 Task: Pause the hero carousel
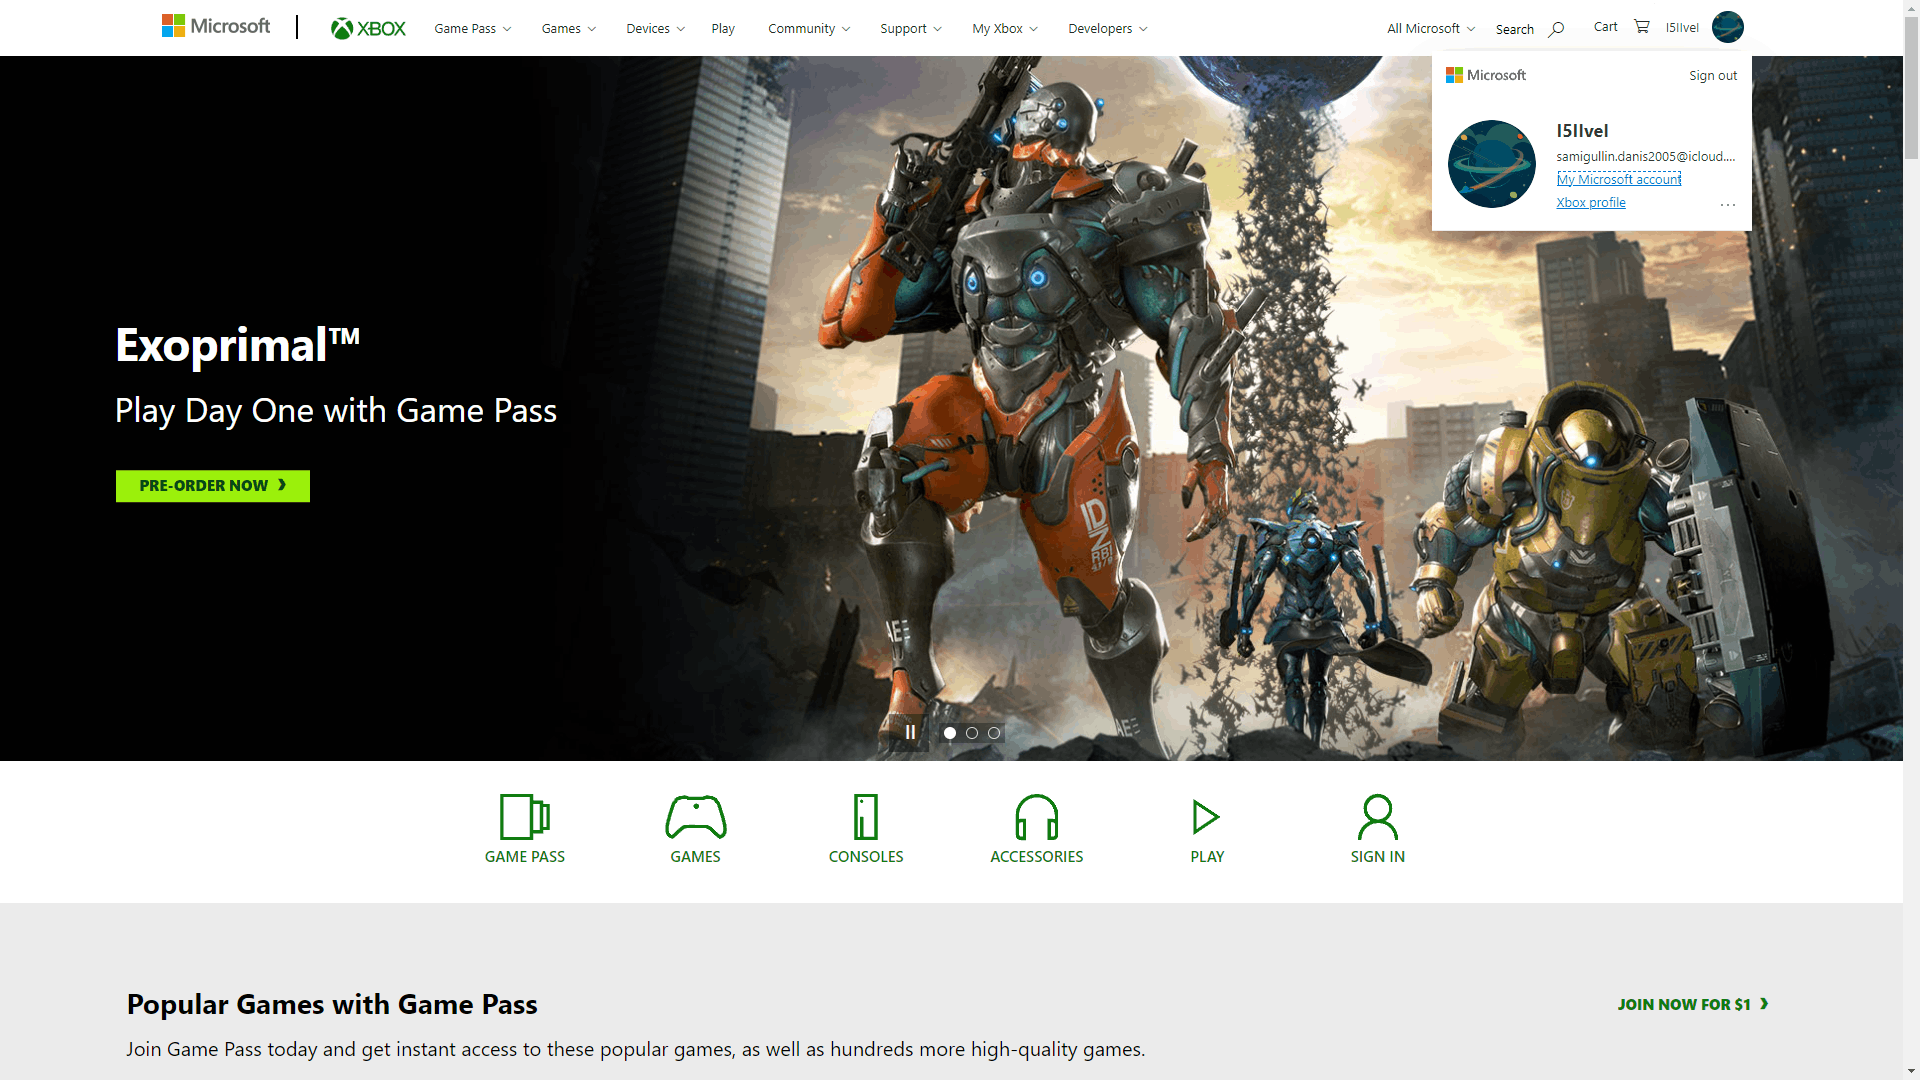910,732
